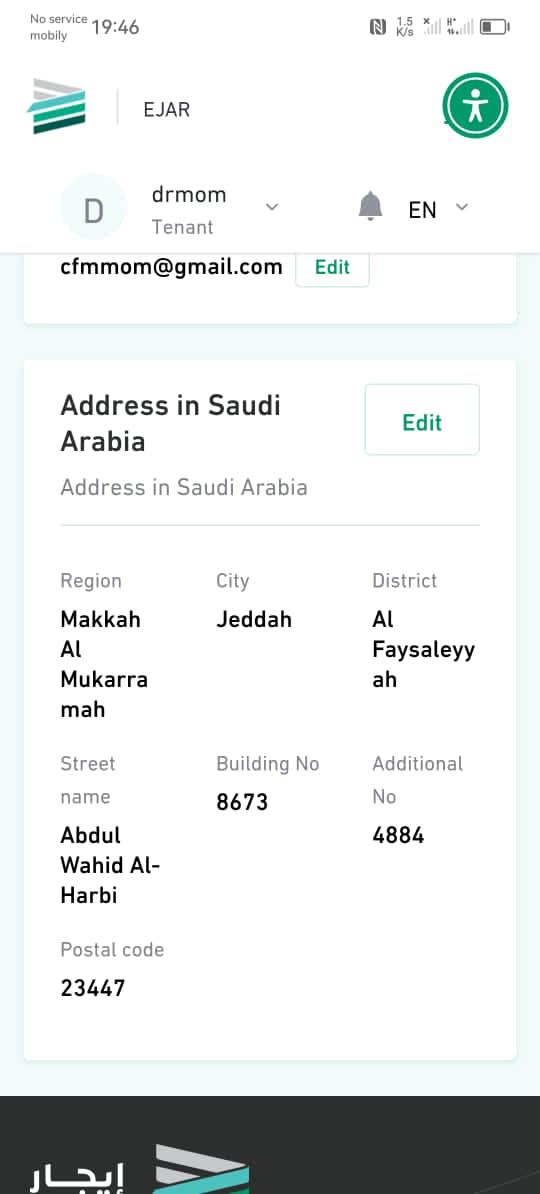Tap the Jeddah city value

(x=254, y=619)
